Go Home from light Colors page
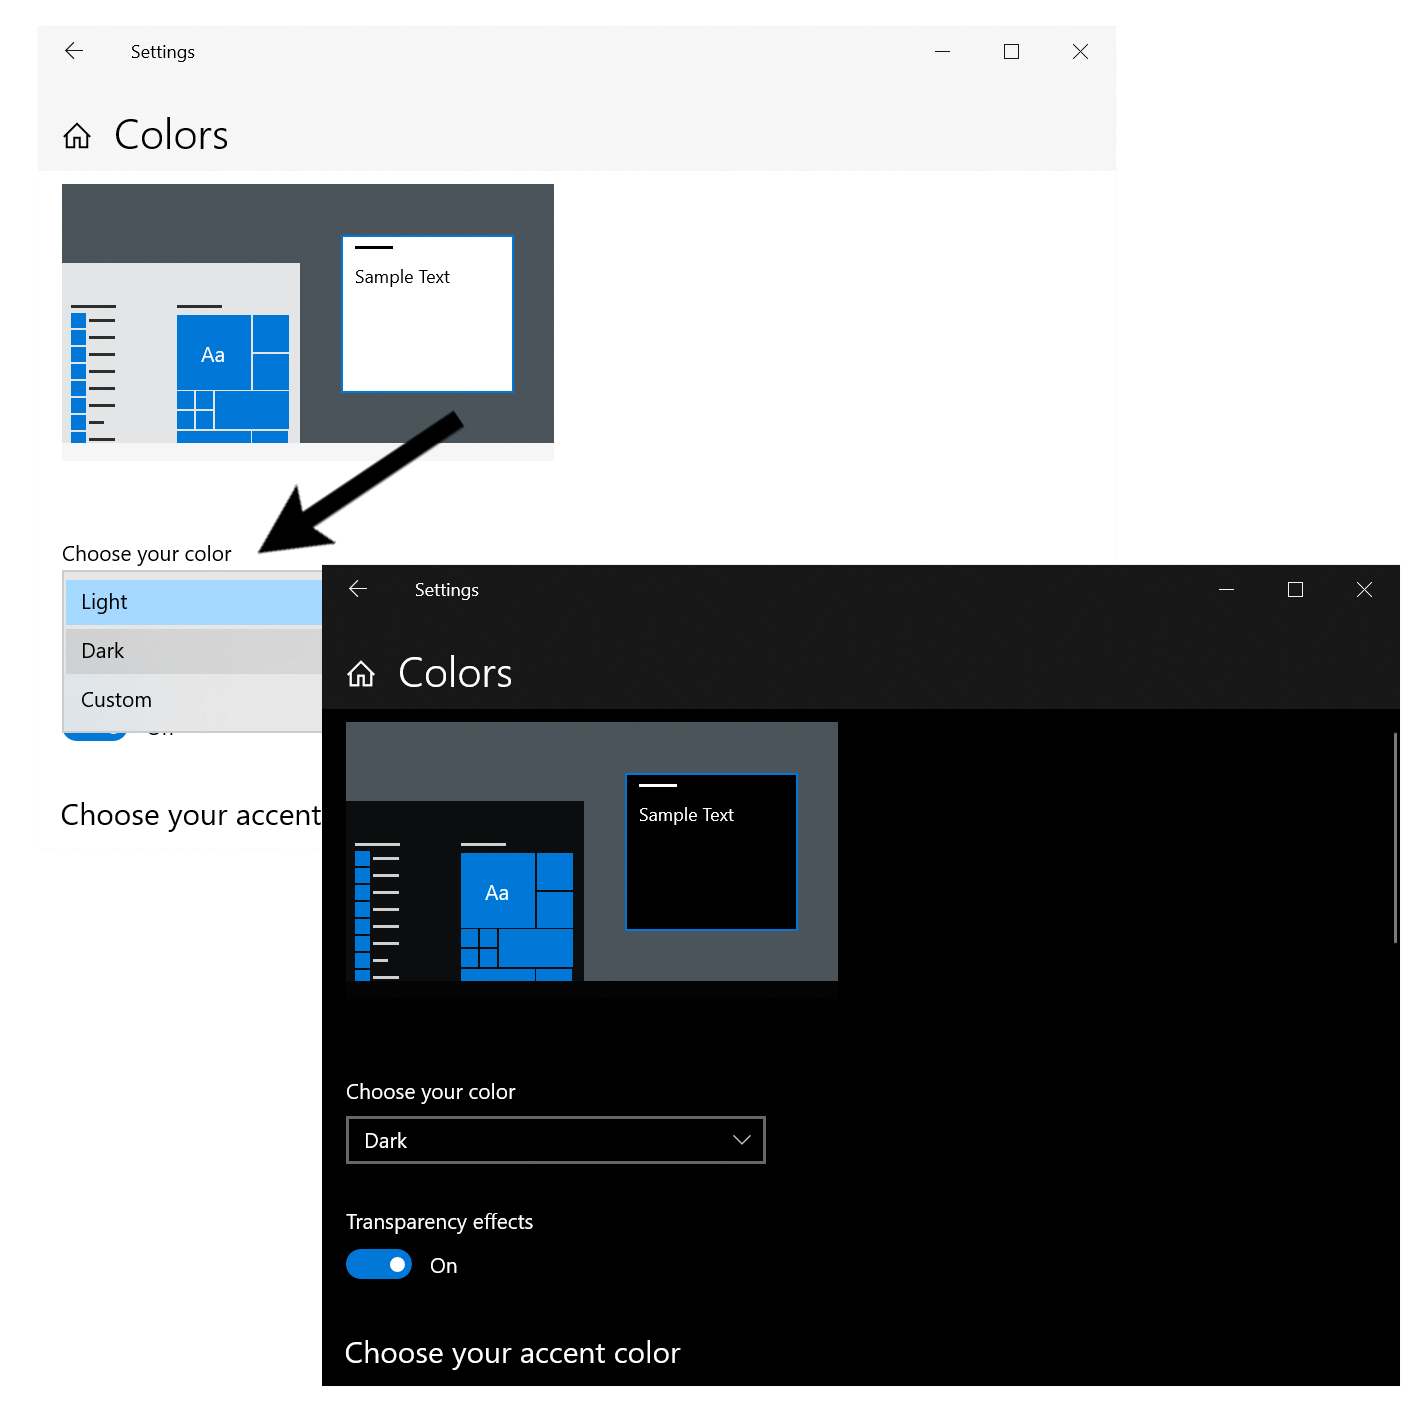1413x1409 pixels. tap(77, 136)
